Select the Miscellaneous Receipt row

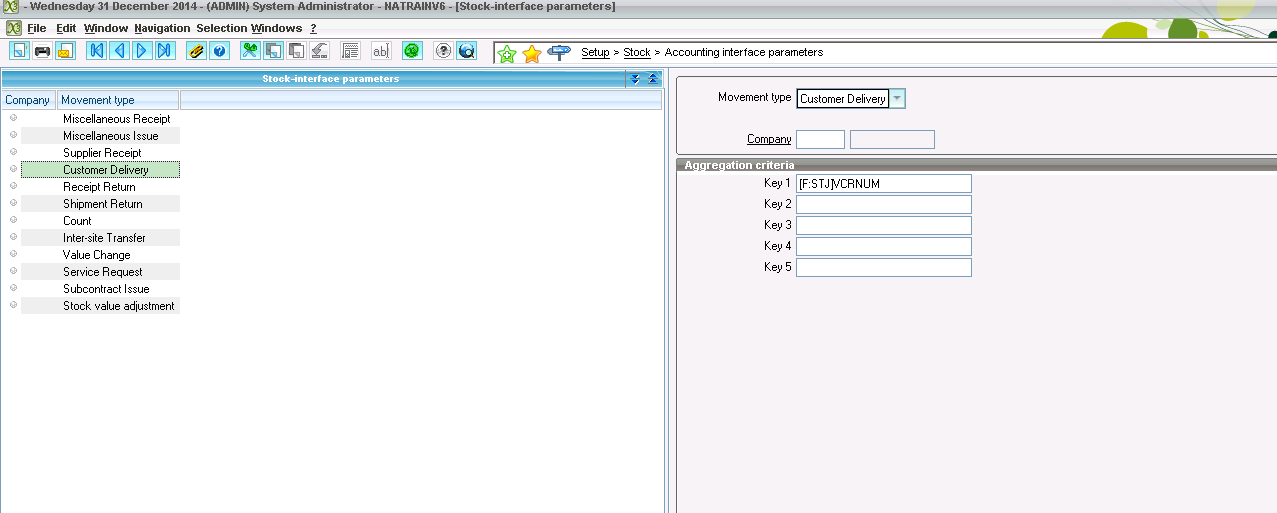100,119
